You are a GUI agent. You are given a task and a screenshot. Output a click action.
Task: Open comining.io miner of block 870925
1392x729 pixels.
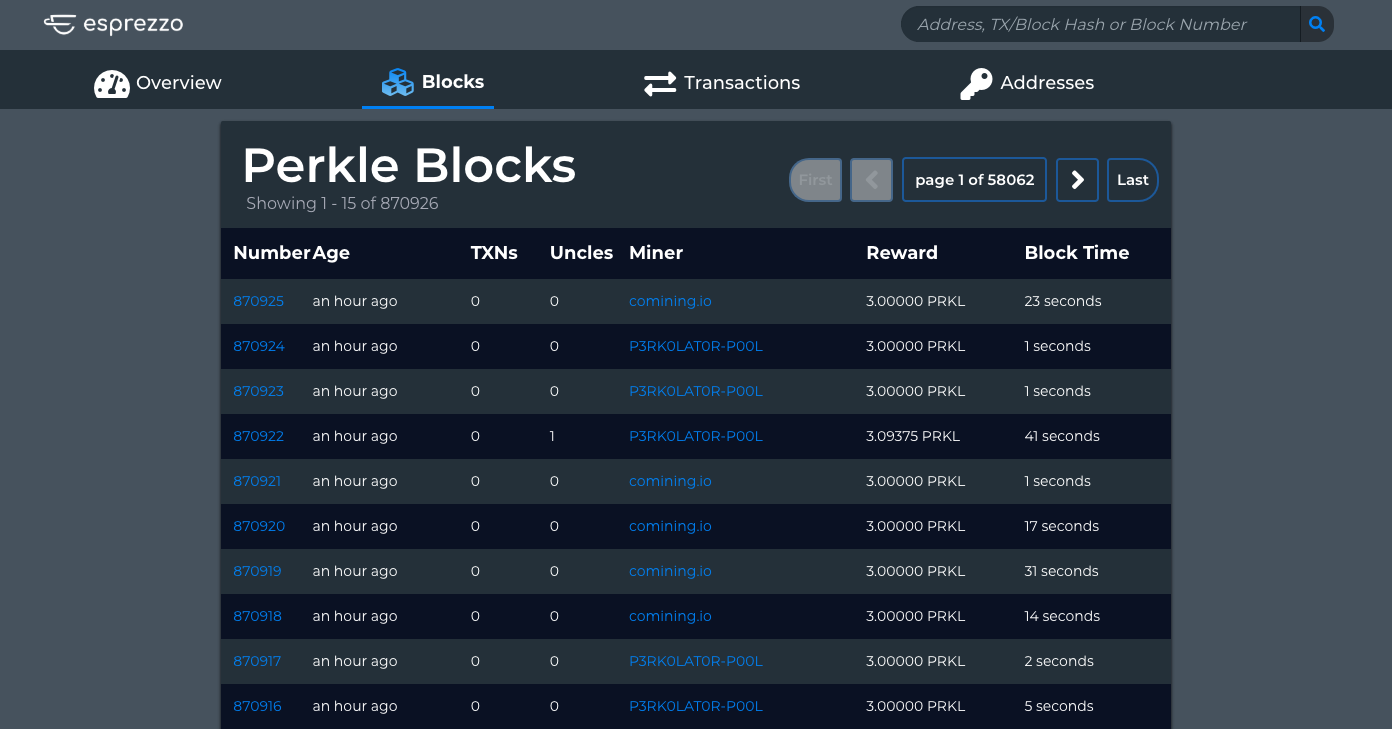670,301
